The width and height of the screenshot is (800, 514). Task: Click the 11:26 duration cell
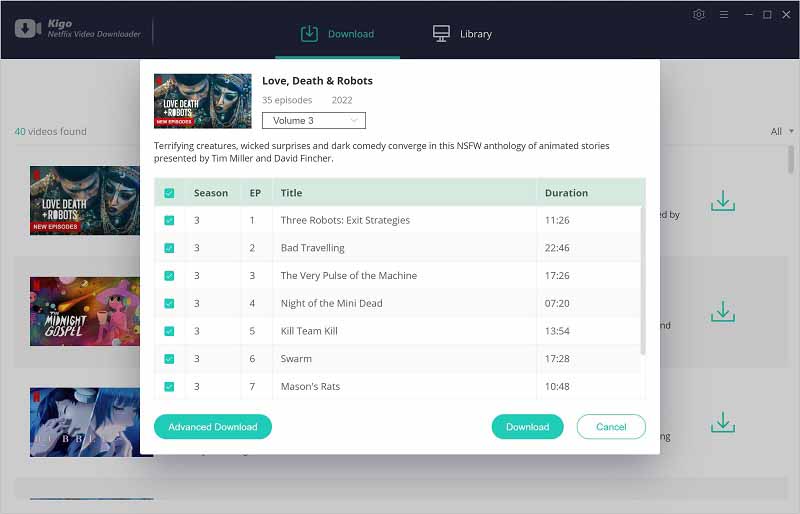click(557, 221)
